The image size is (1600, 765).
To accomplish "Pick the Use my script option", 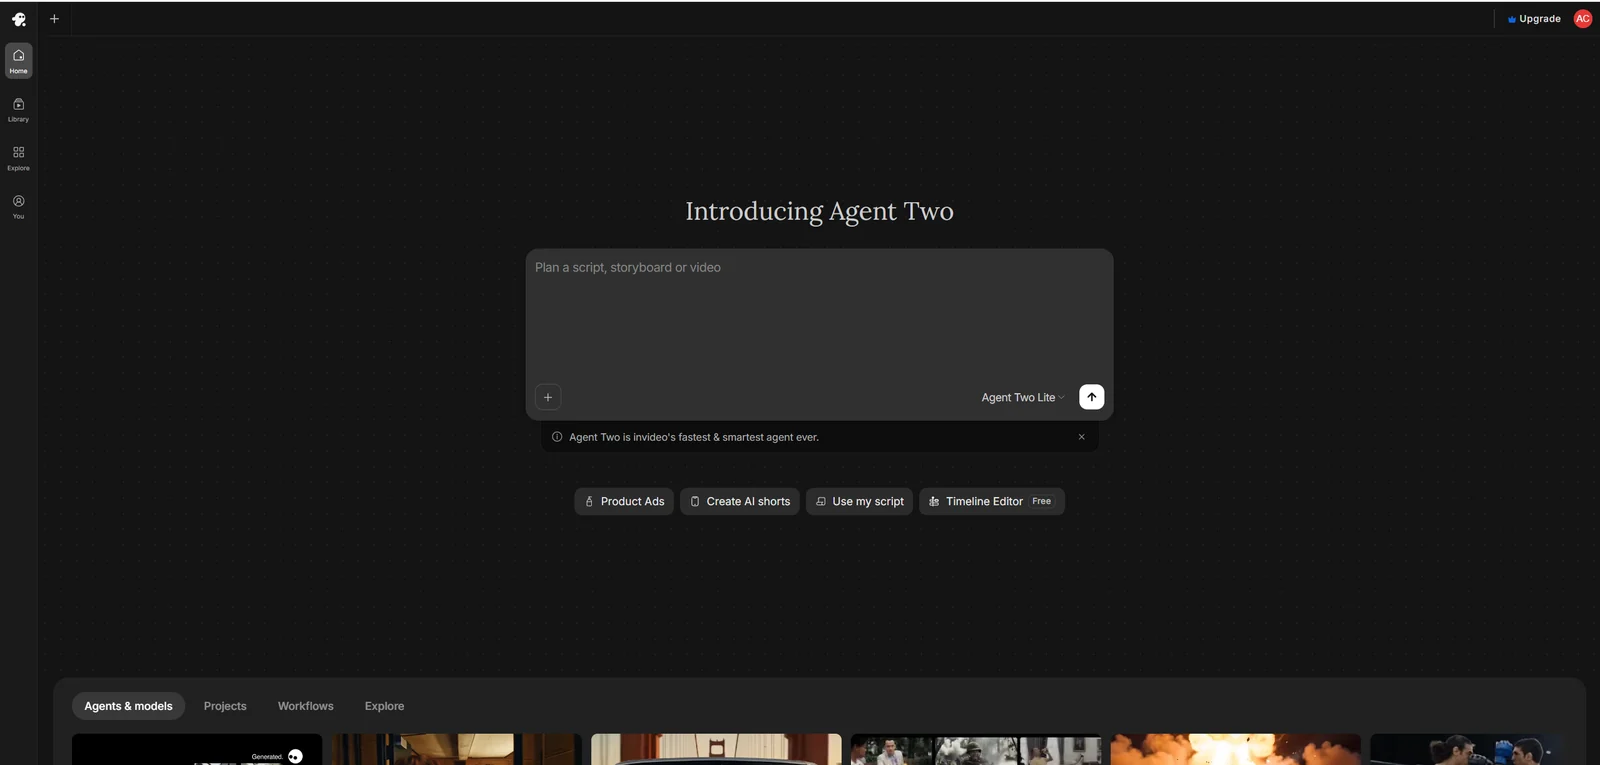I will point(860,501).
